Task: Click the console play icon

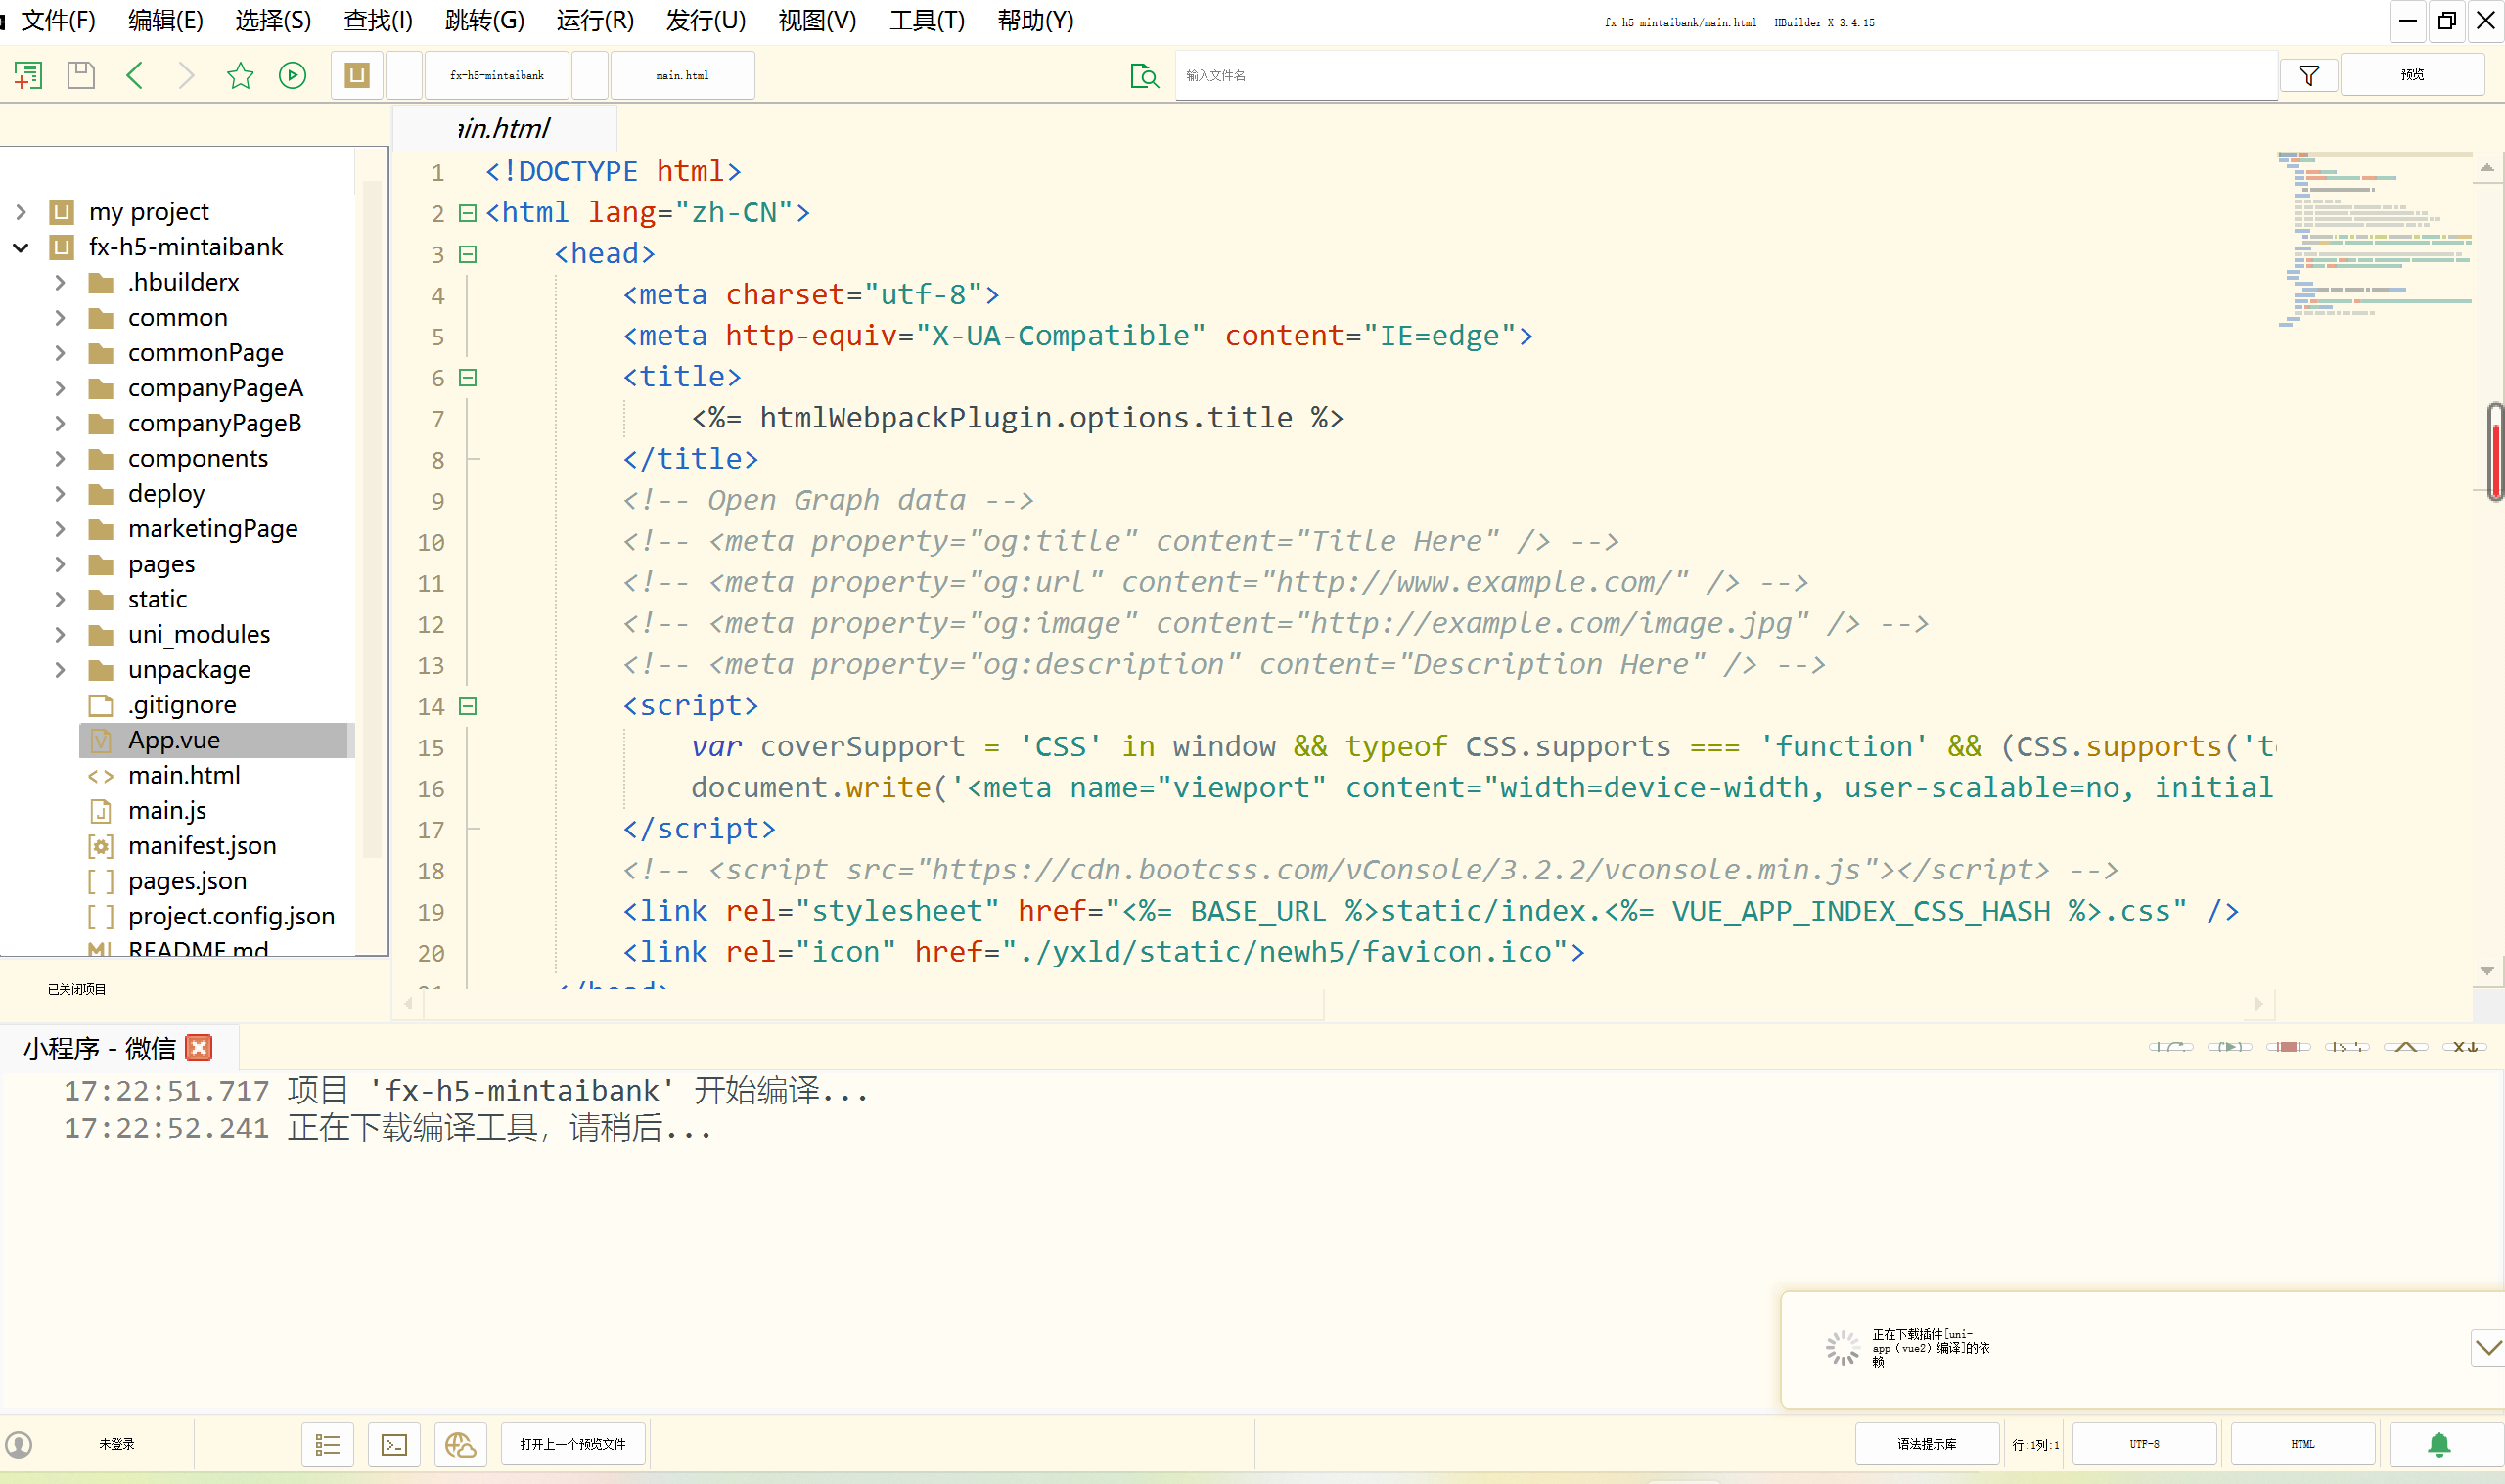Action: [x=2229, y=1046]
